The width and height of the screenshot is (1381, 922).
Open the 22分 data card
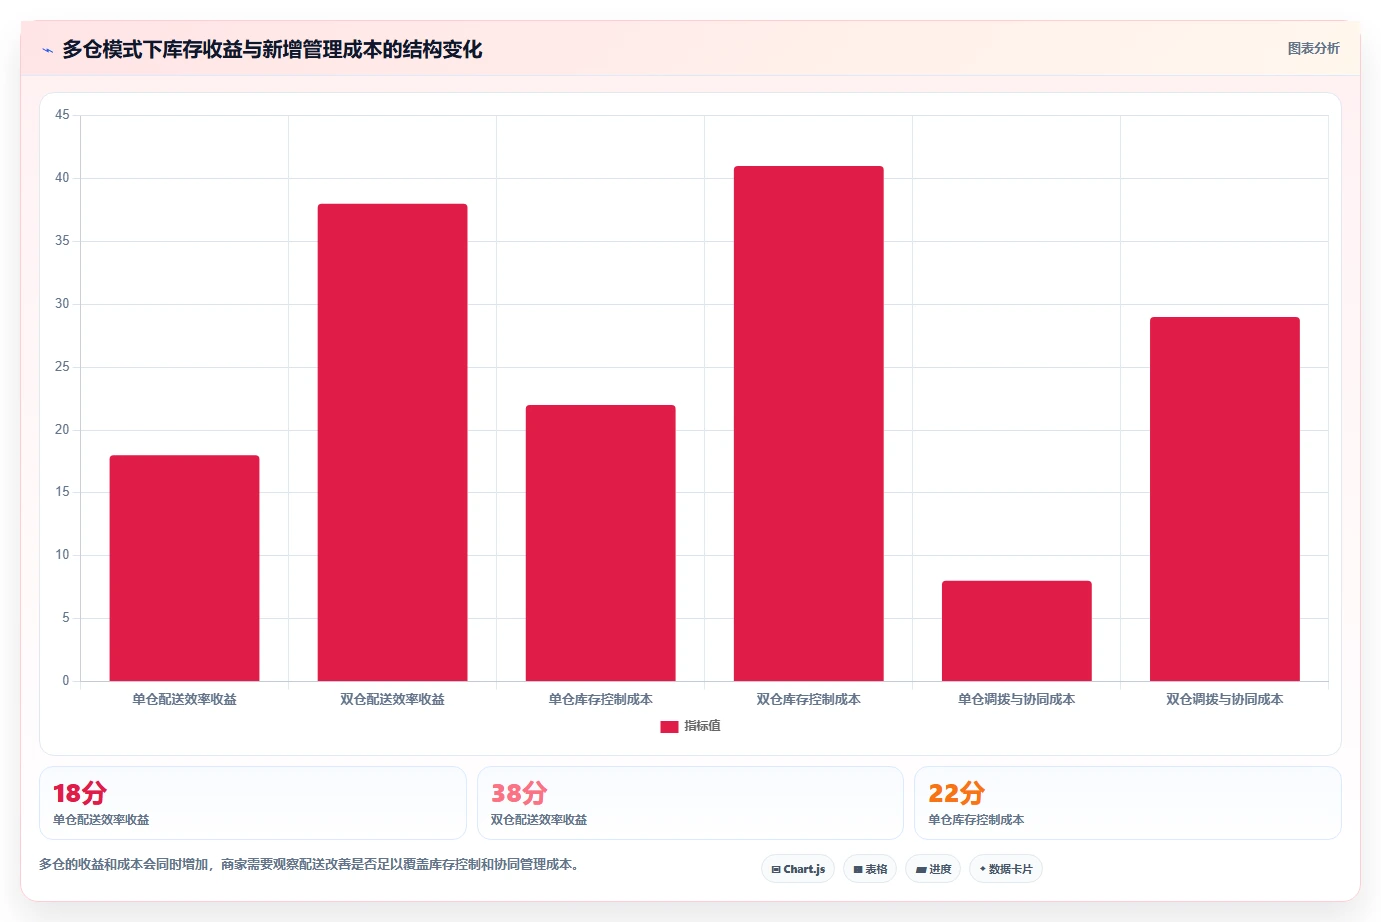point(1128,803)
